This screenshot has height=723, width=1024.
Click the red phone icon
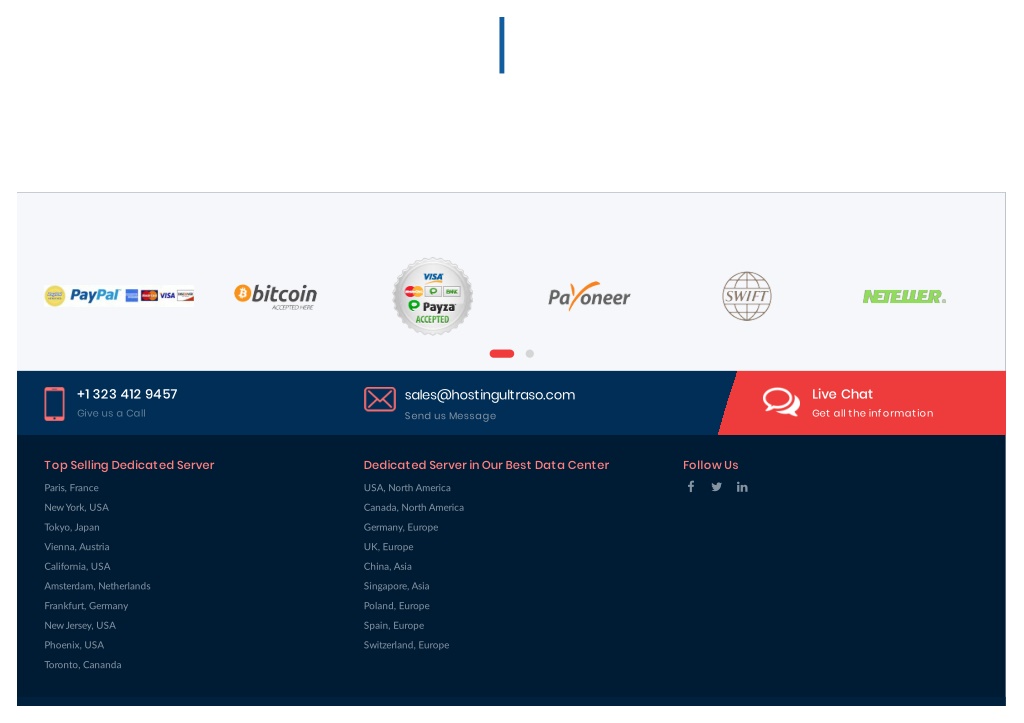(54, 404)
